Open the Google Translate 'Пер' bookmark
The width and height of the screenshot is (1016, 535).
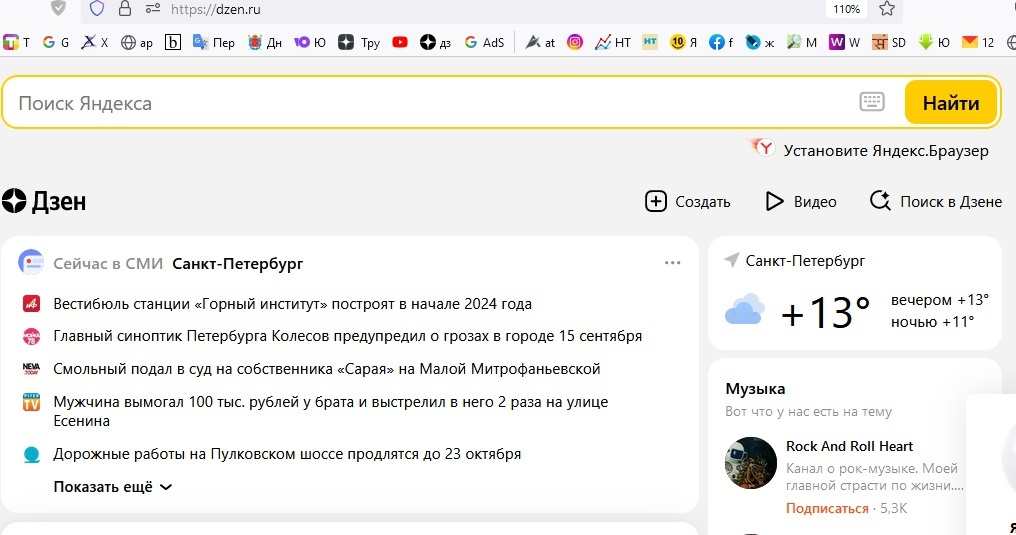pyautogui.click(x=214, y=42)
